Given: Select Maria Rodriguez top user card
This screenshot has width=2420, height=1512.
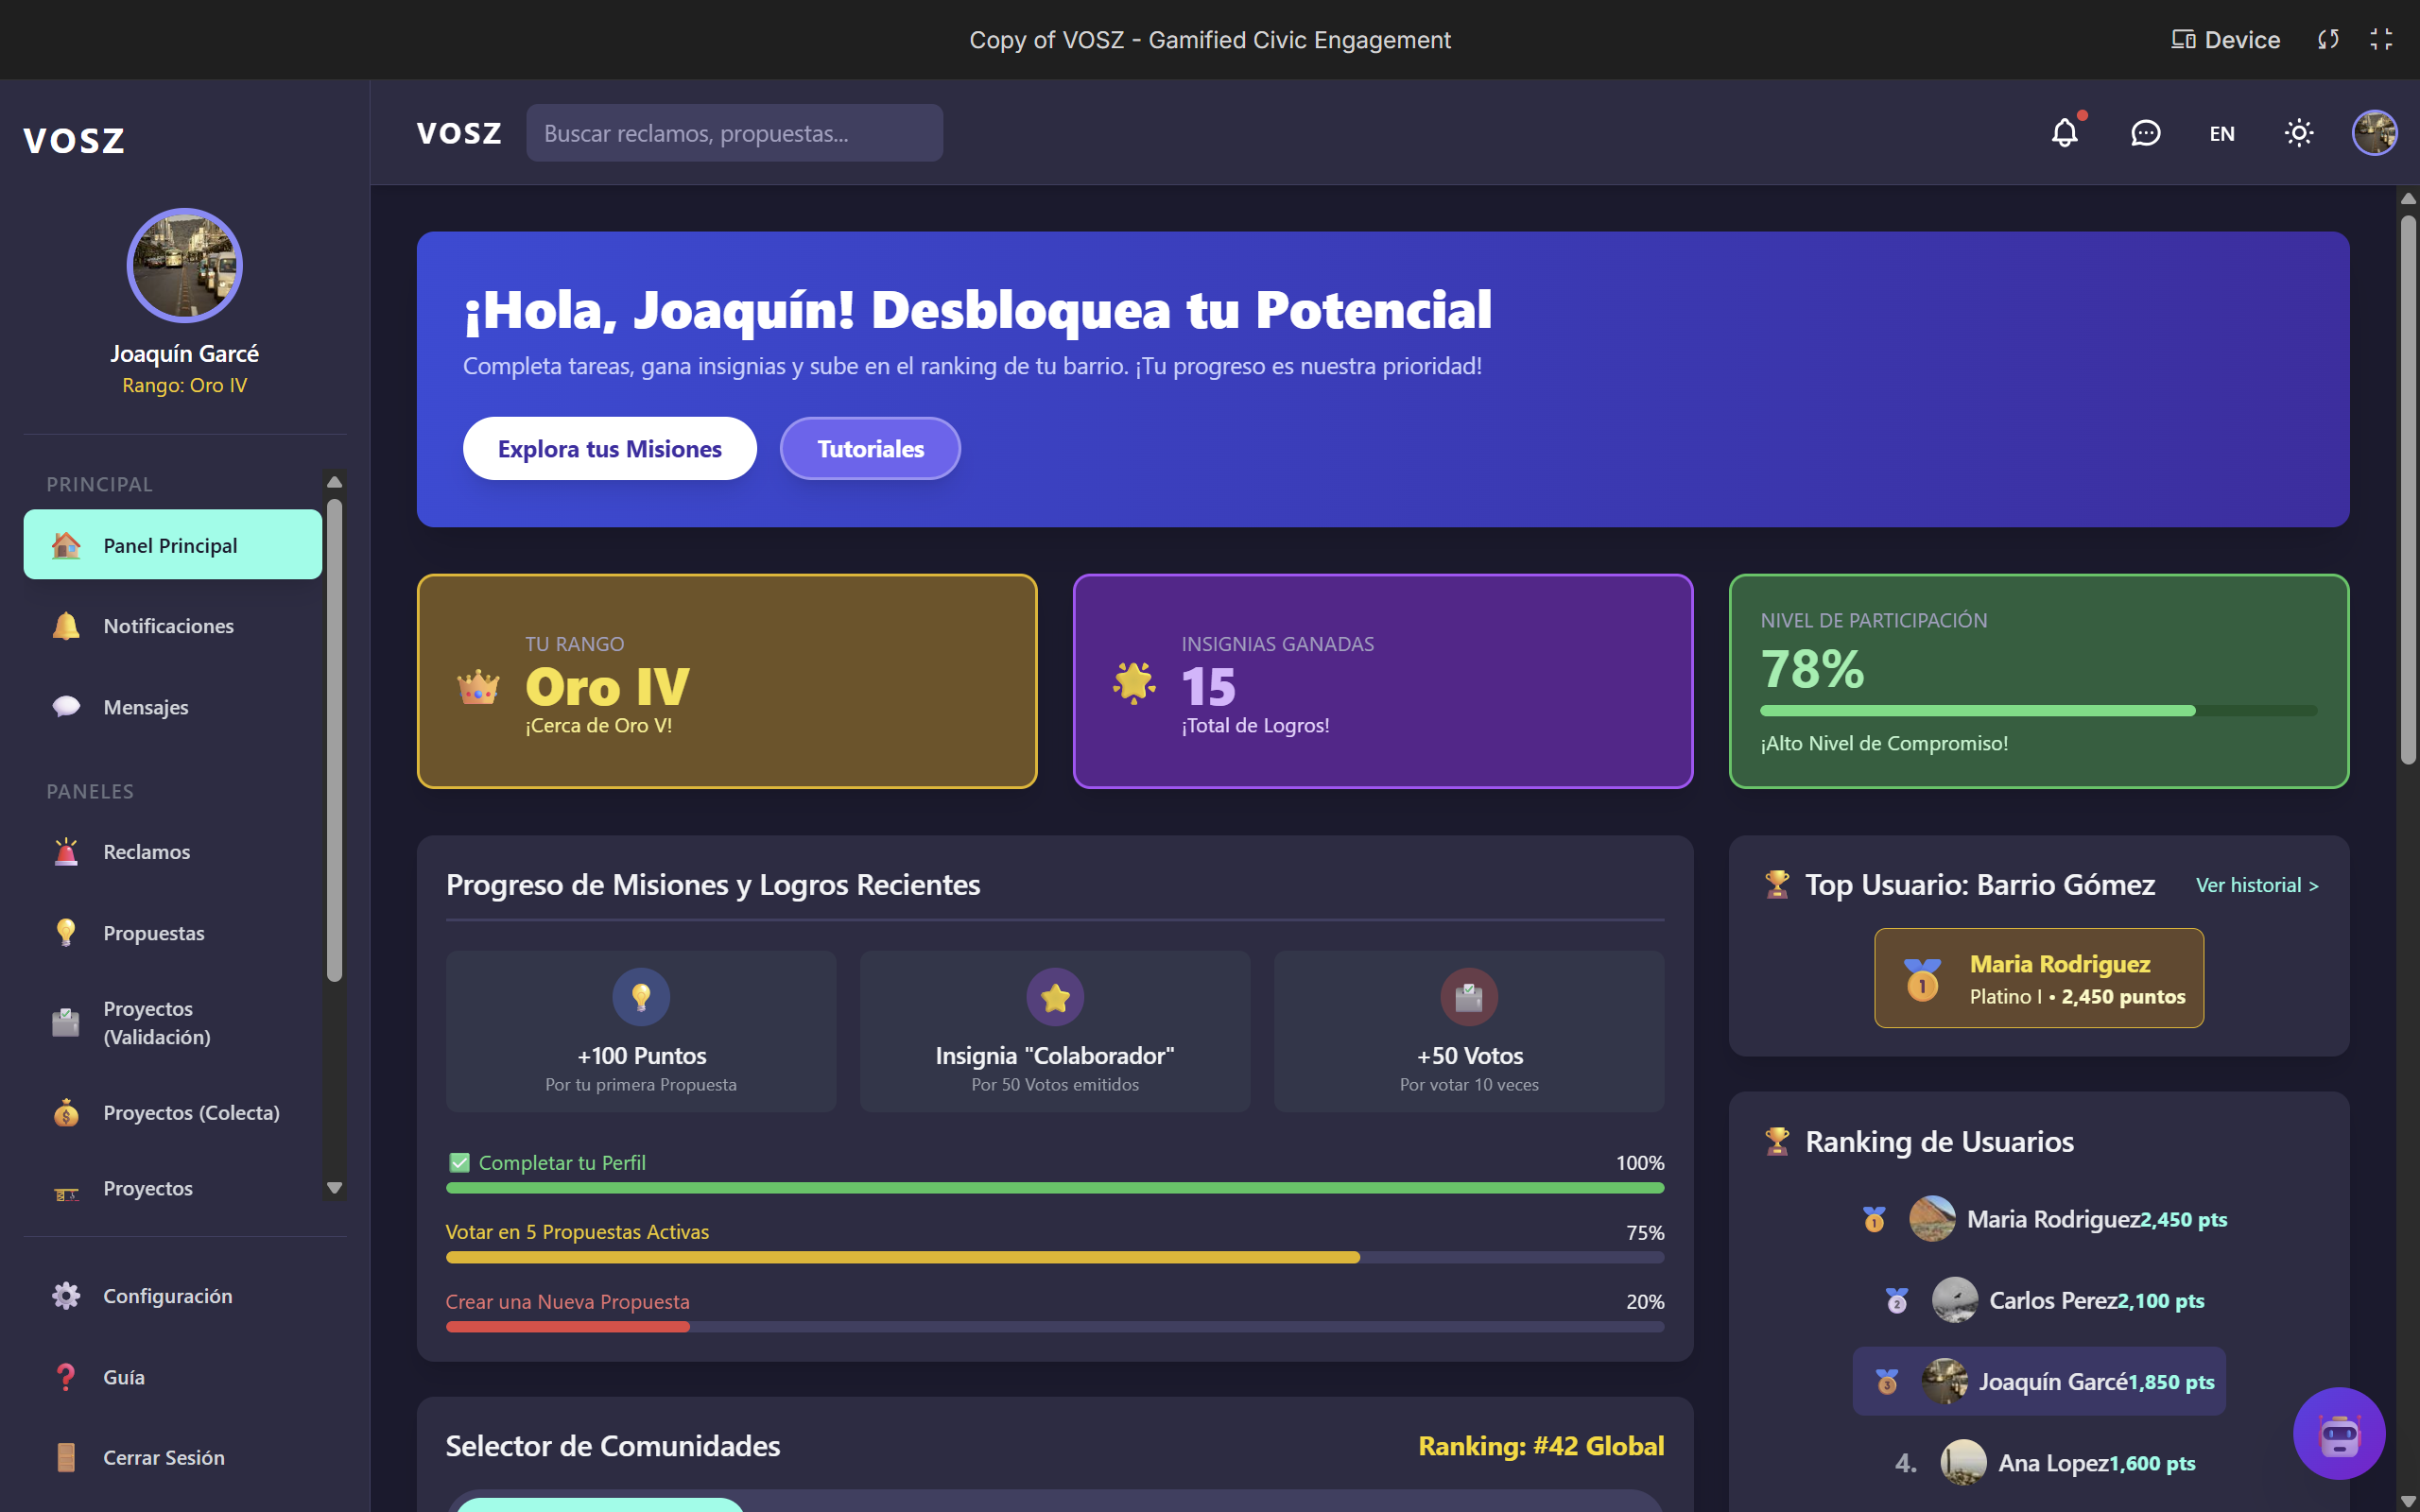Looking at the screenshot, I should (x=2038, y=978).
